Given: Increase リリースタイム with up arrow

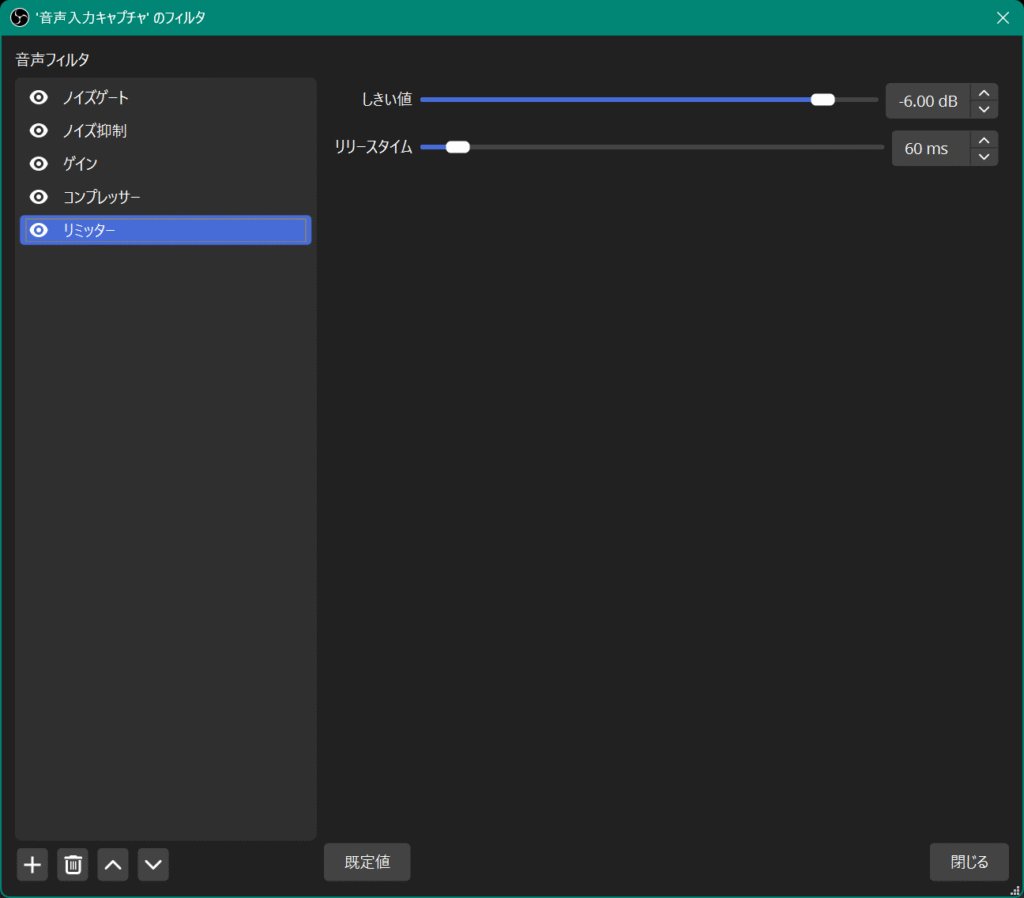Looking at the screenshot, I should (984, 141).
